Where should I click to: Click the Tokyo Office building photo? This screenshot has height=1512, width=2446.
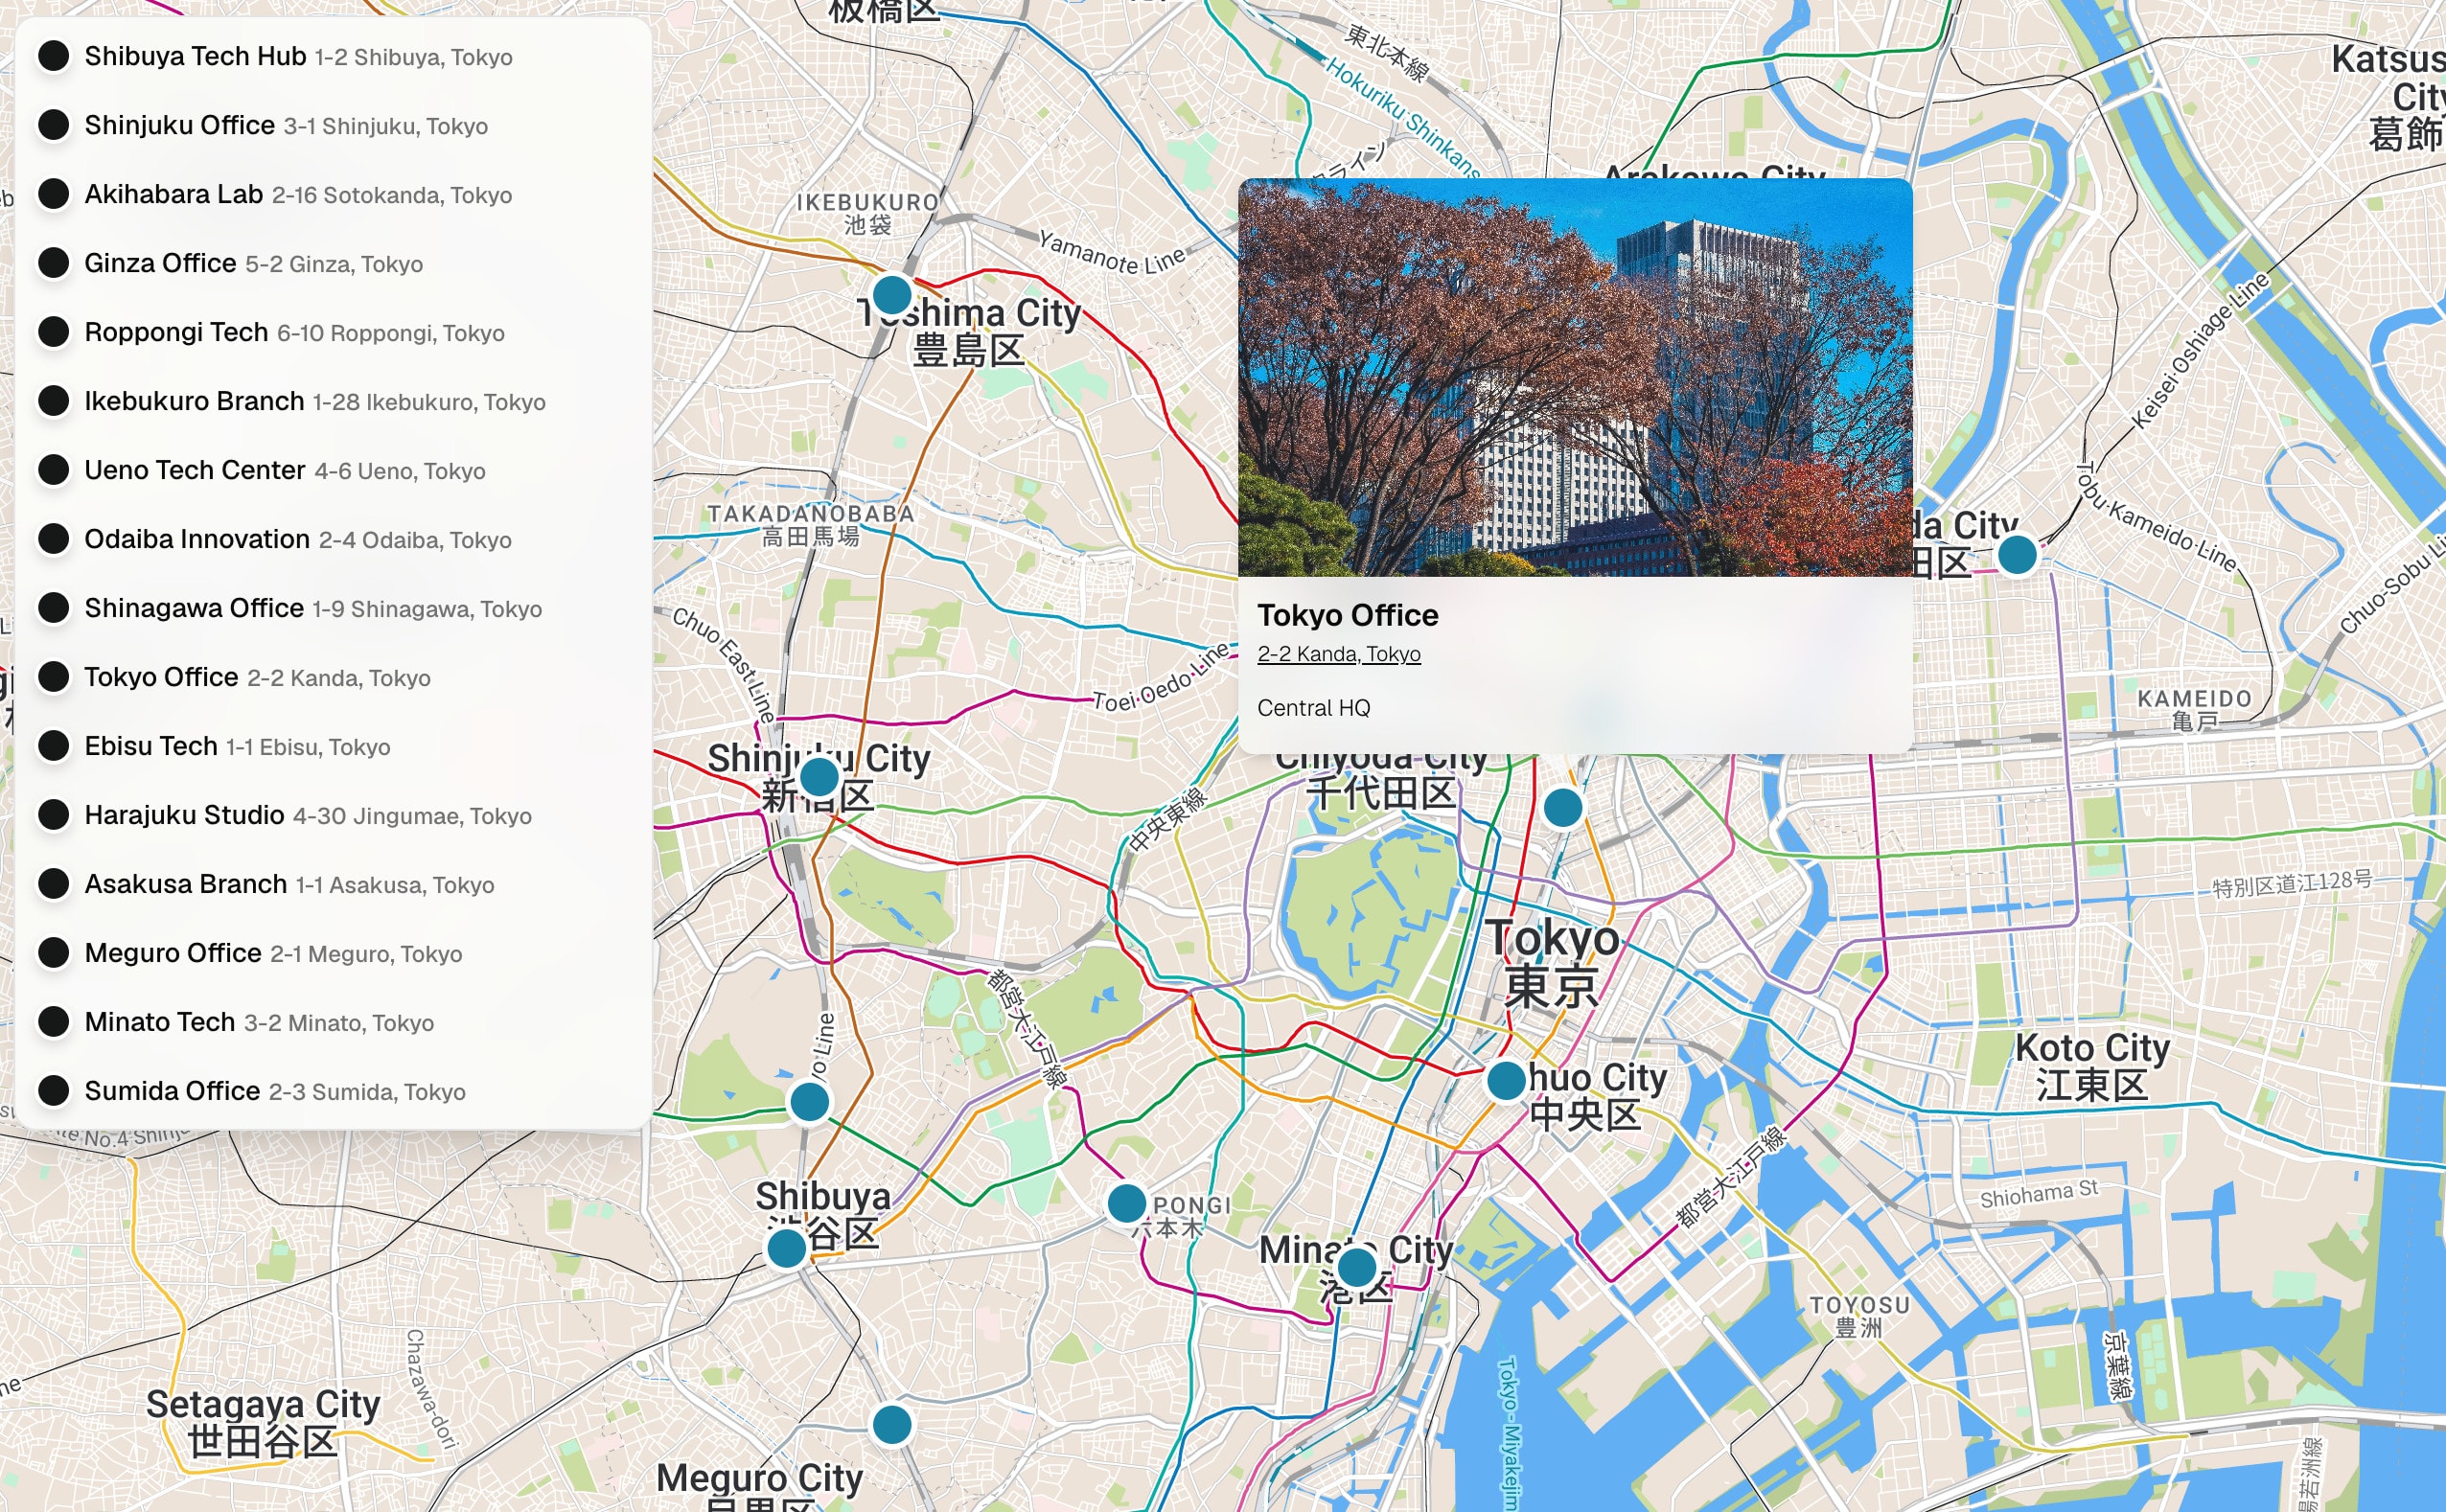[1575, 377]
